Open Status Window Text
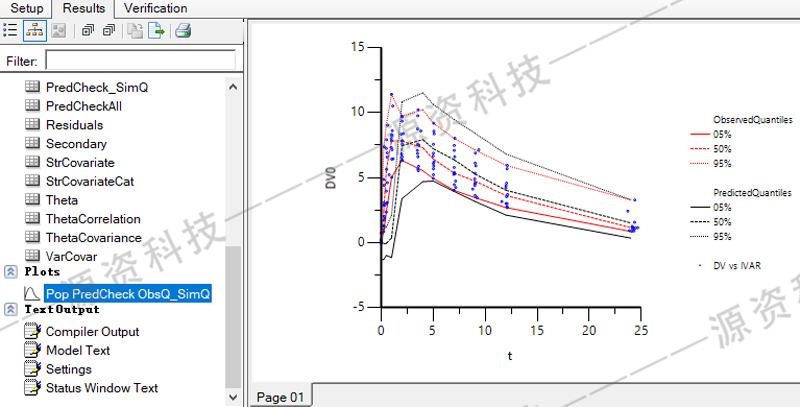This screenshot has width=800, height=407. click(x=102, y=388)
